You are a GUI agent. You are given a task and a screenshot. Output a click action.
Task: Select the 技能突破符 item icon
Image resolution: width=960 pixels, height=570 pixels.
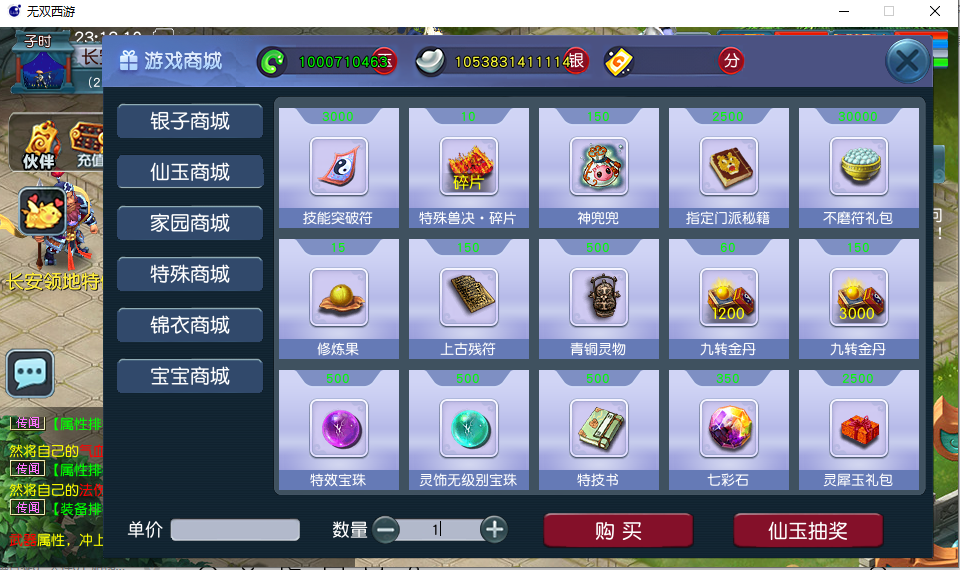click(339, 166)
